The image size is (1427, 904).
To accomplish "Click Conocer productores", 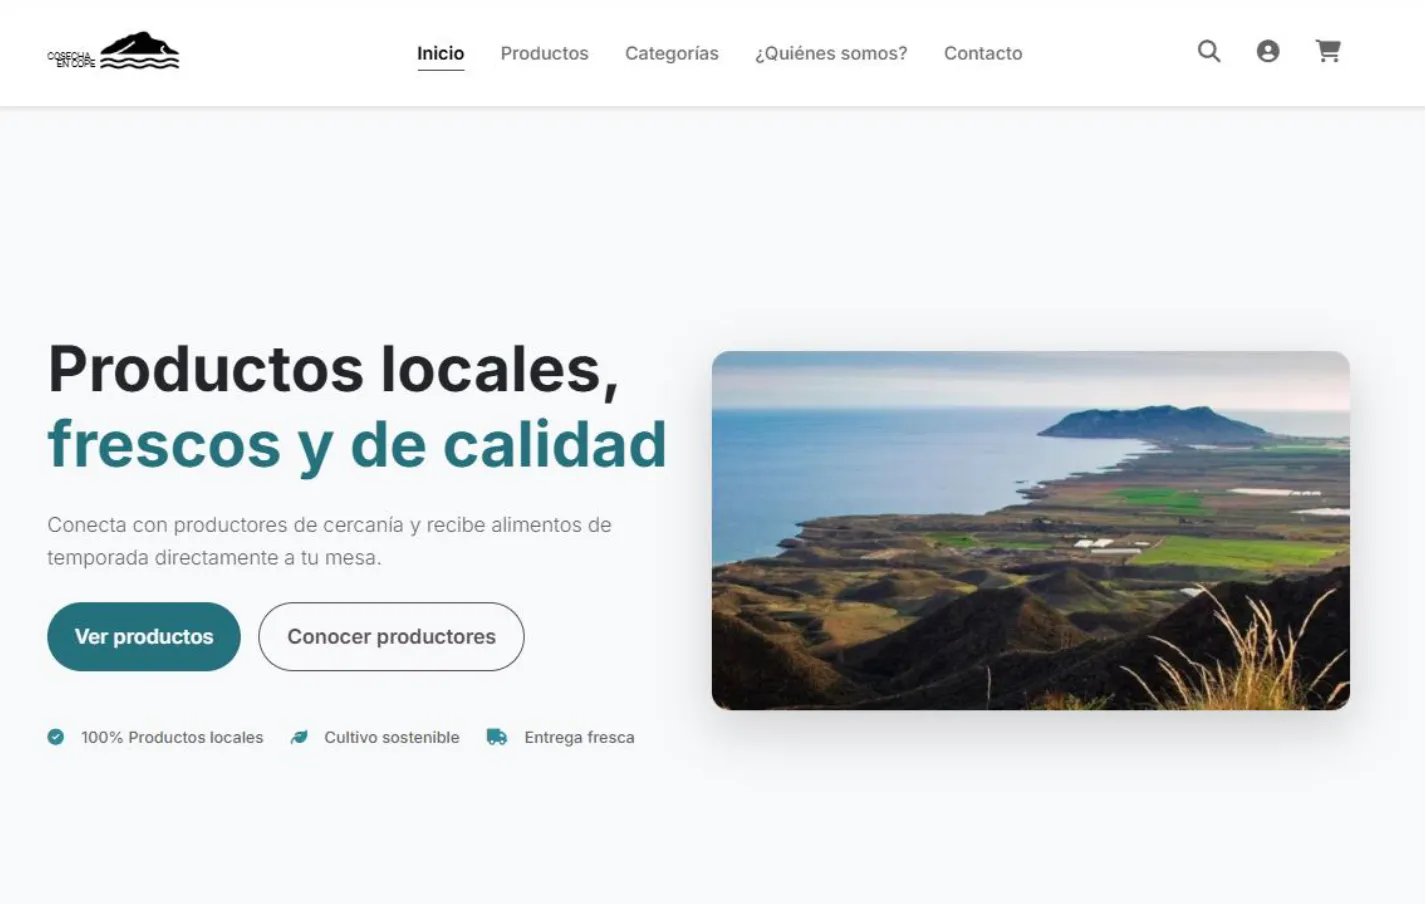I will point(391,636).
